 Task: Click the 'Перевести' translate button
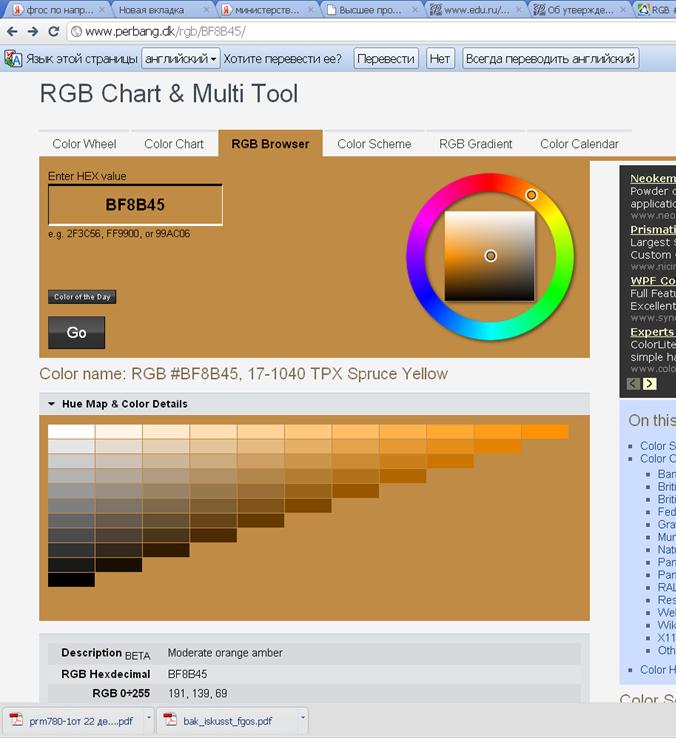point(386,59)
